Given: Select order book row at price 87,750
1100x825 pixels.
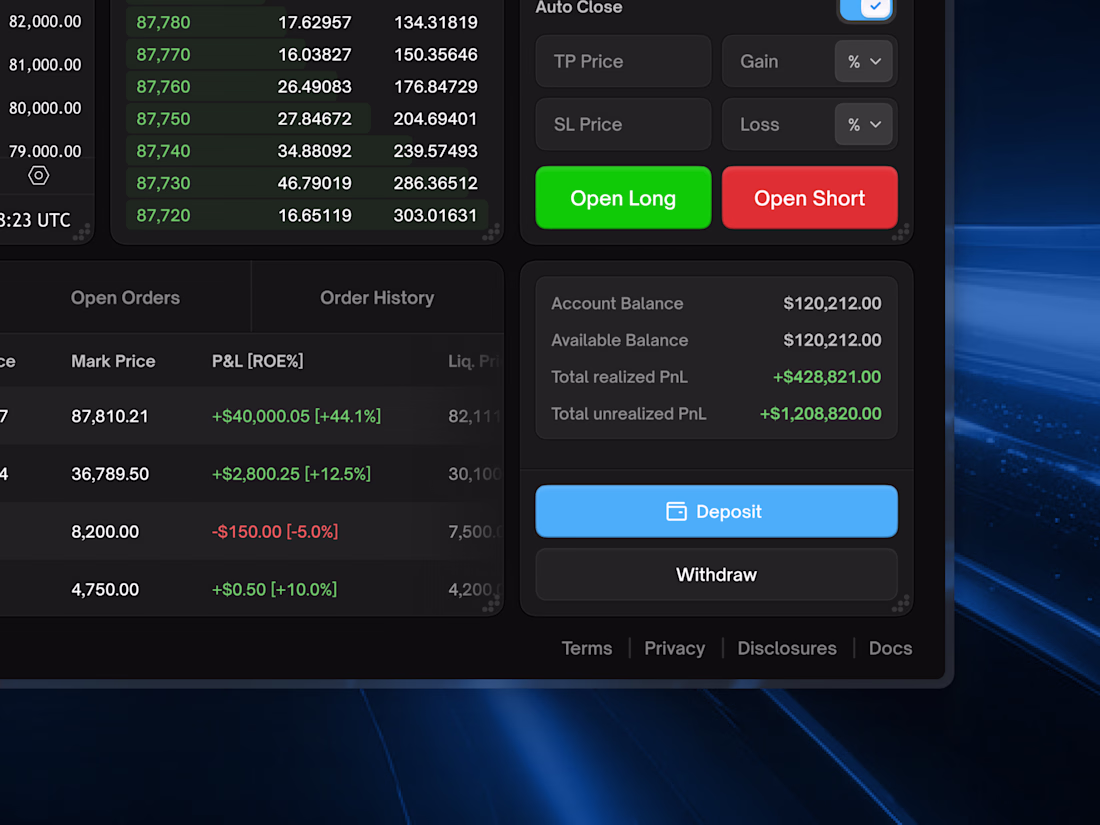Looking at the screenshot, I should click(x=307, y=119).
